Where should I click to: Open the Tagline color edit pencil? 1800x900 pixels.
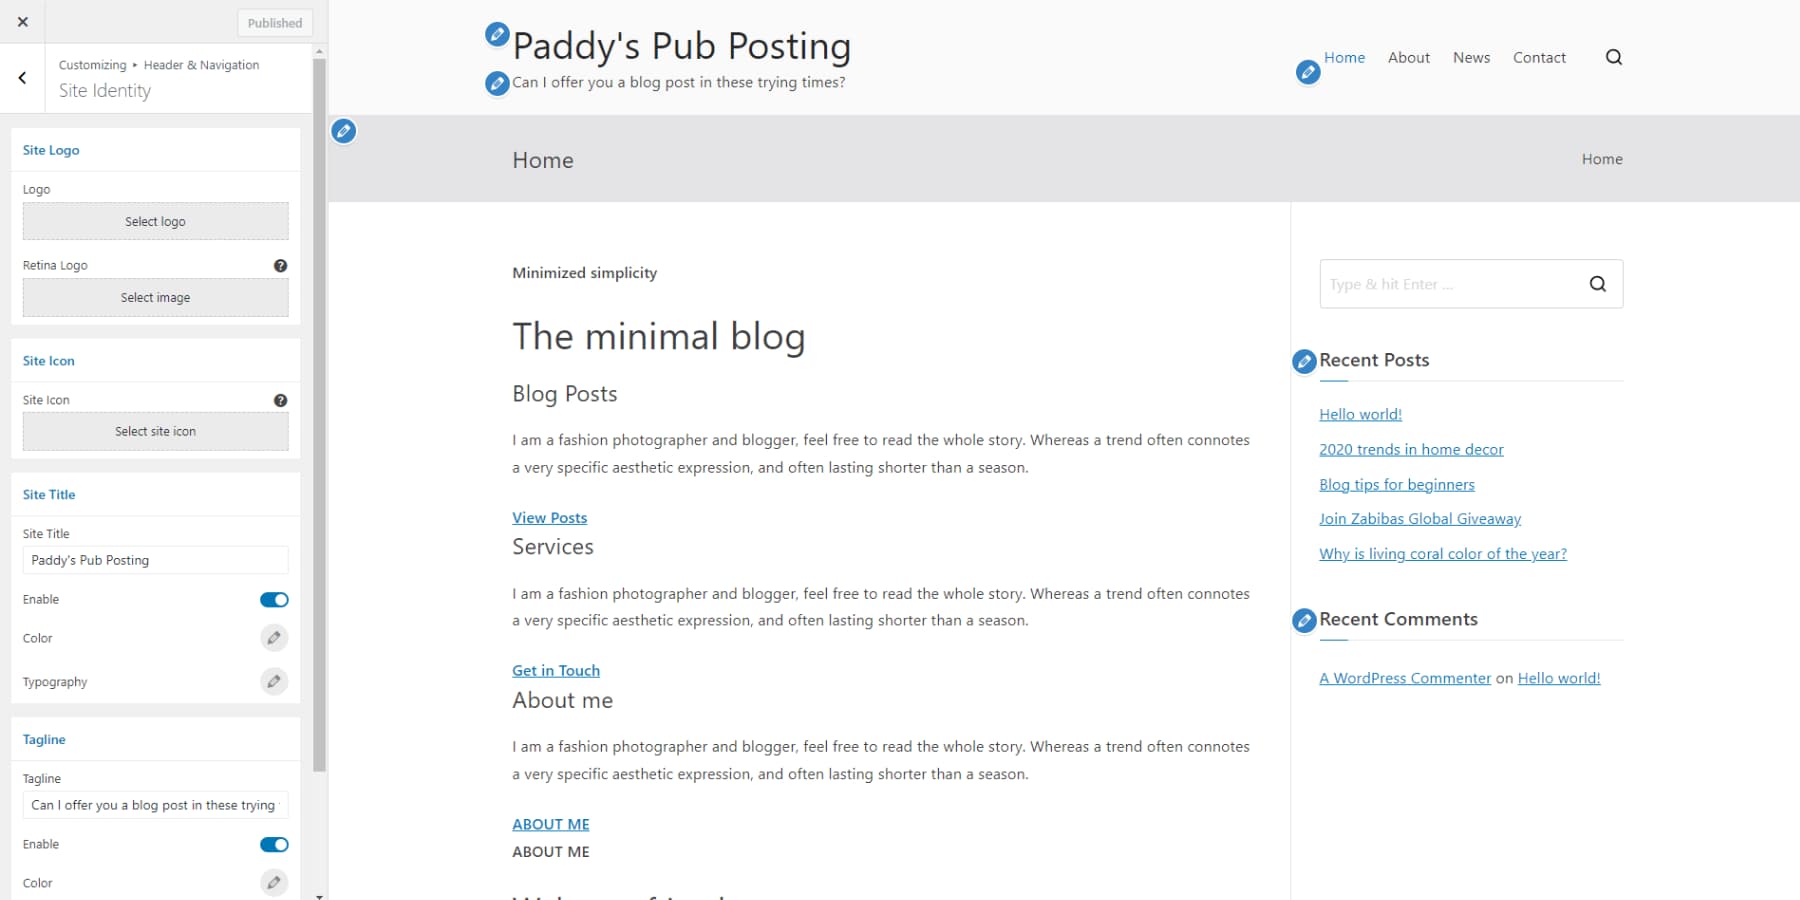point(274,883)
